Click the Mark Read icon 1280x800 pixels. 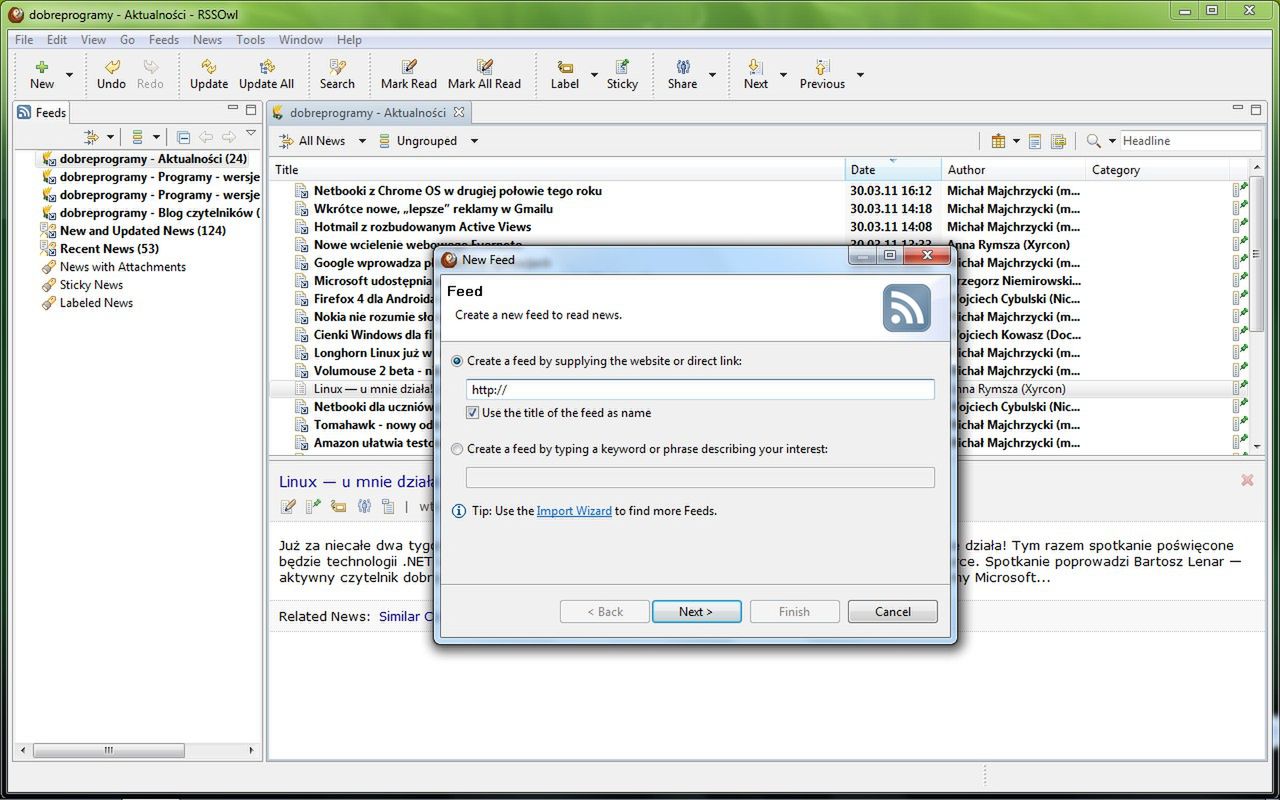click(x=408, y=68)
